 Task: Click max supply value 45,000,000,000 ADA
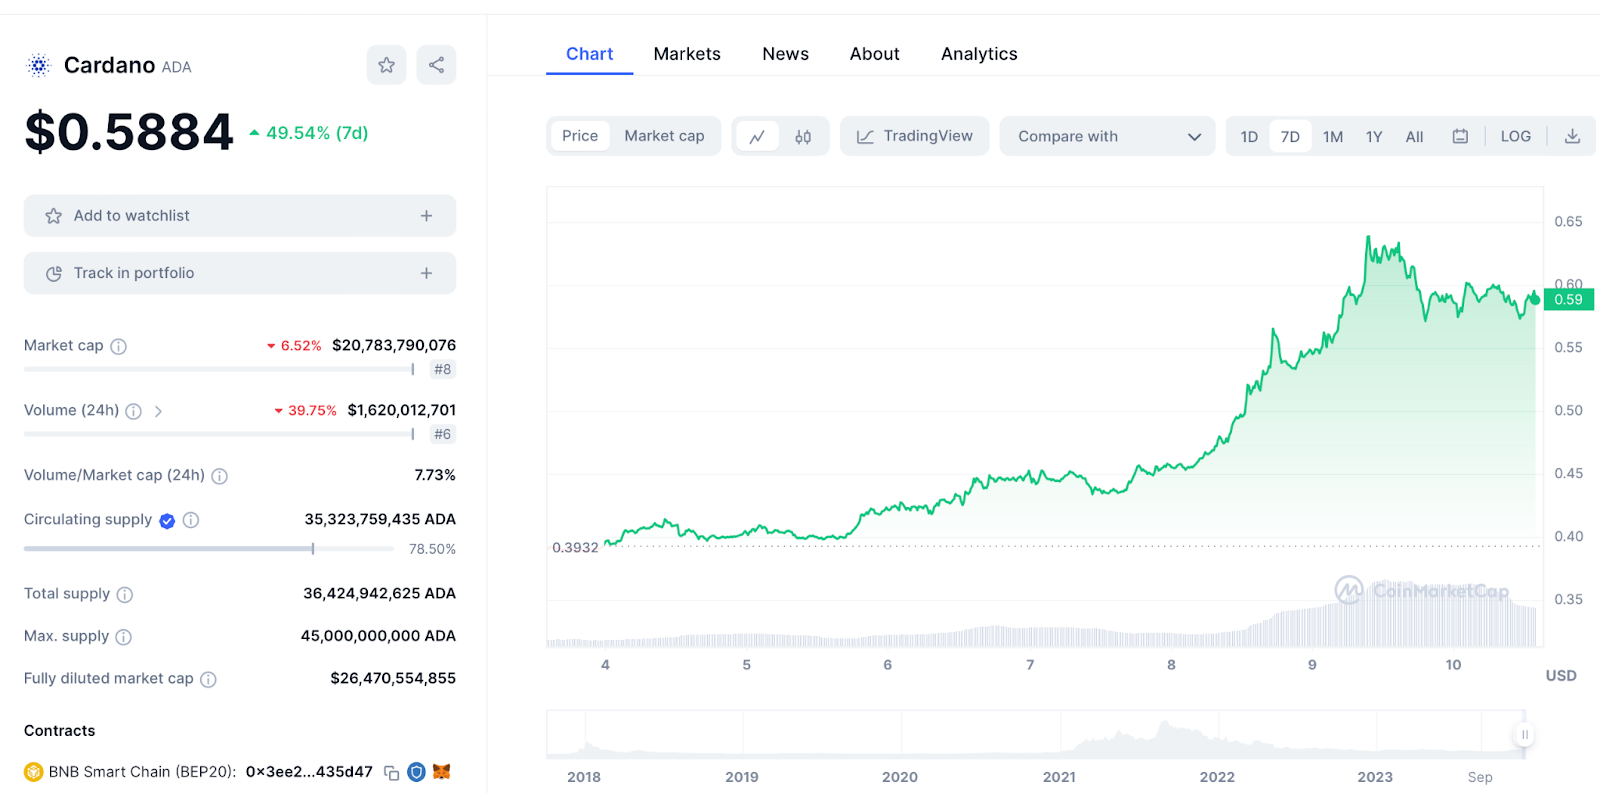378,636
